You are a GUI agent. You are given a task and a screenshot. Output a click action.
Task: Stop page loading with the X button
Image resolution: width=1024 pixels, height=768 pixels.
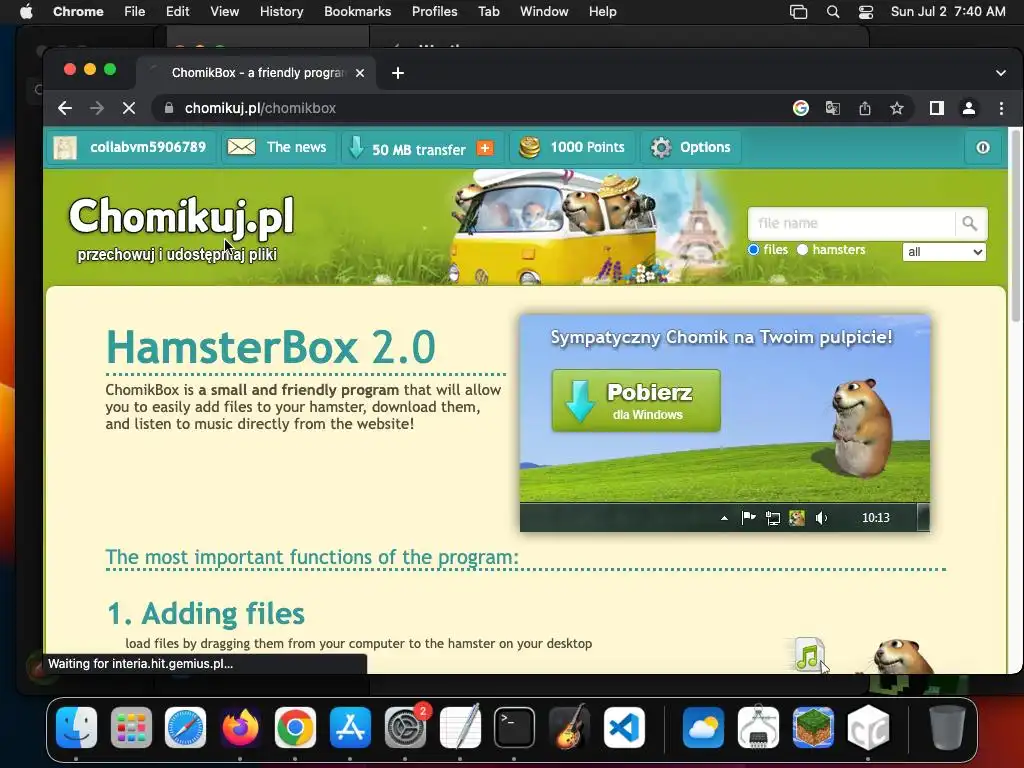click(x=129, y=108)
